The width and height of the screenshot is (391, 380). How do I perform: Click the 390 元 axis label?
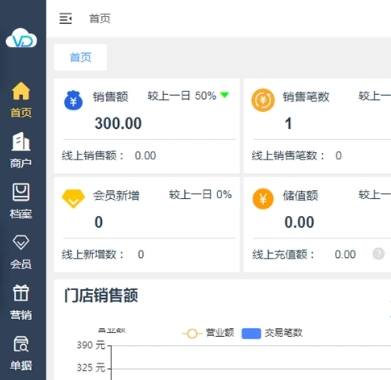click(x=91, y=345)
